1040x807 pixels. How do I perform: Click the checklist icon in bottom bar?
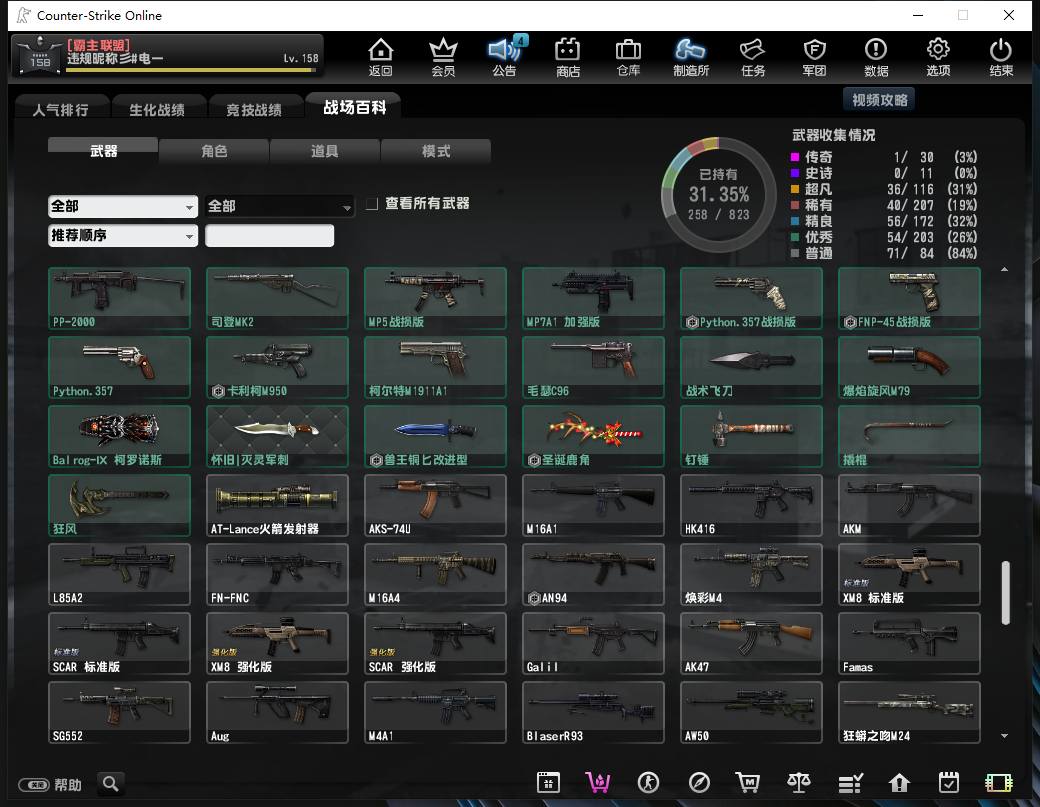tap(850, 783)
